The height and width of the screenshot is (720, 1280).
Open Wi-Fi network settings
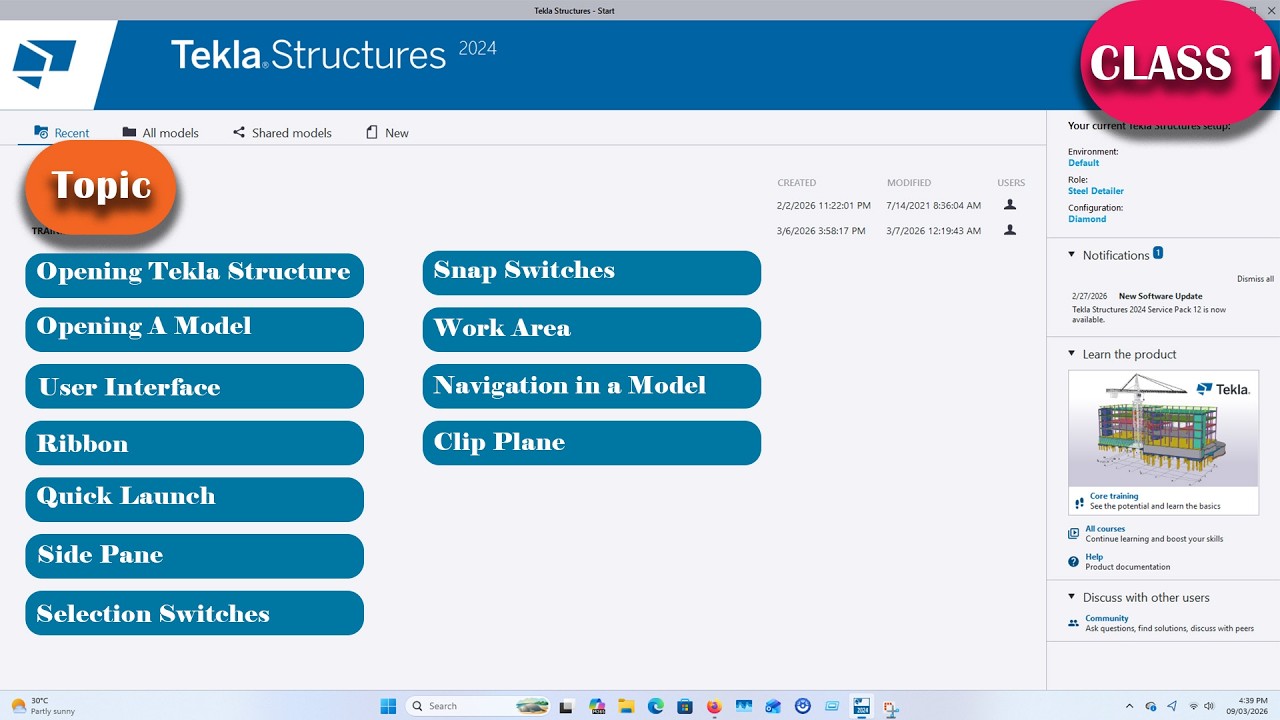tap(1193, 706)
